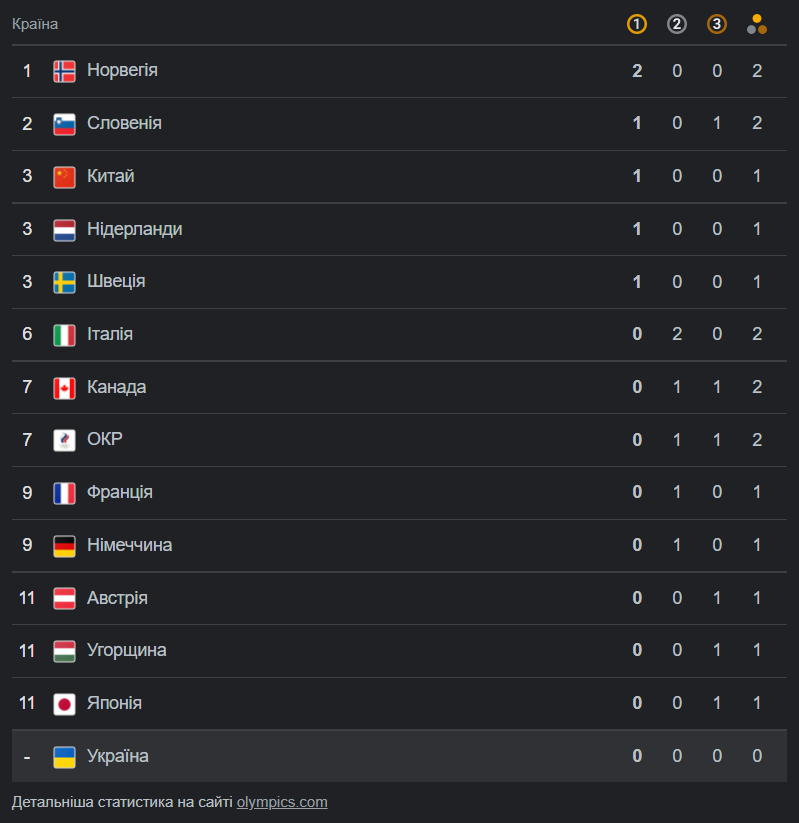Image resolution: width=799 pixels, height=823 pixels.
Task: Click the Canada flag icon
Action: point(64,388)
